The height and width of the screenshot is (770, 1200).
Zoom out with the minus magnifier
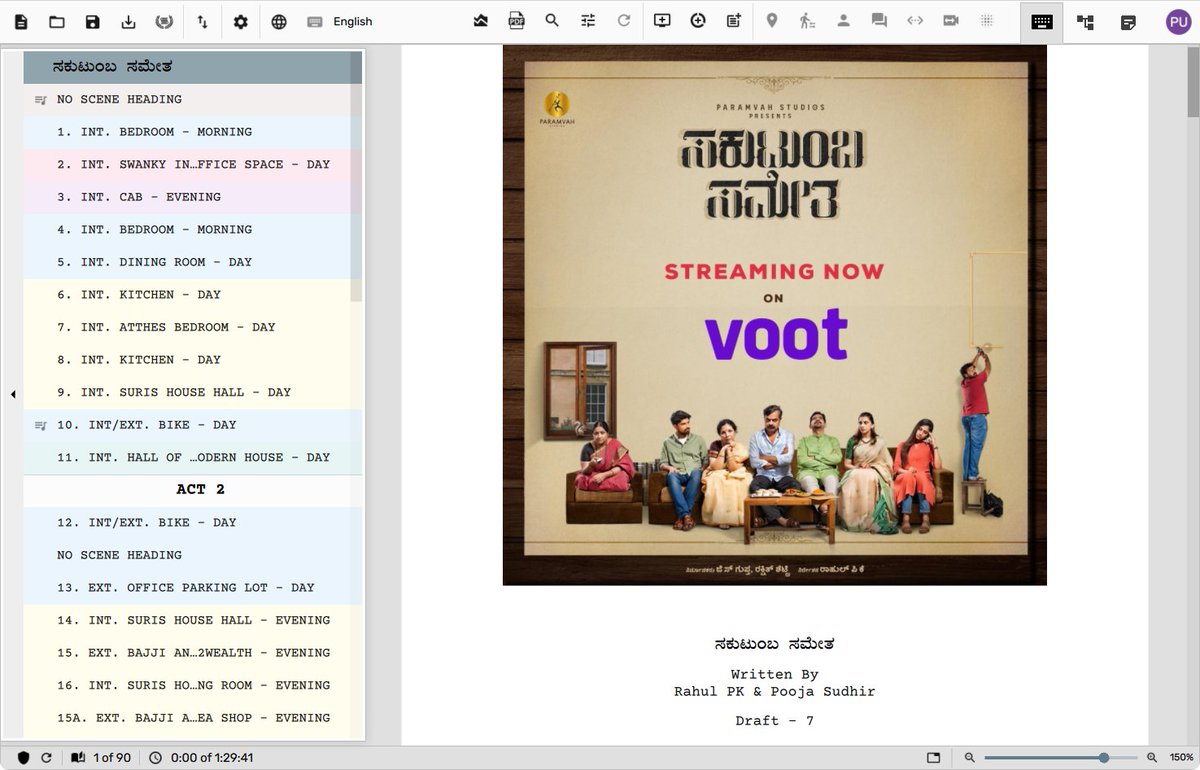[969, 758]
